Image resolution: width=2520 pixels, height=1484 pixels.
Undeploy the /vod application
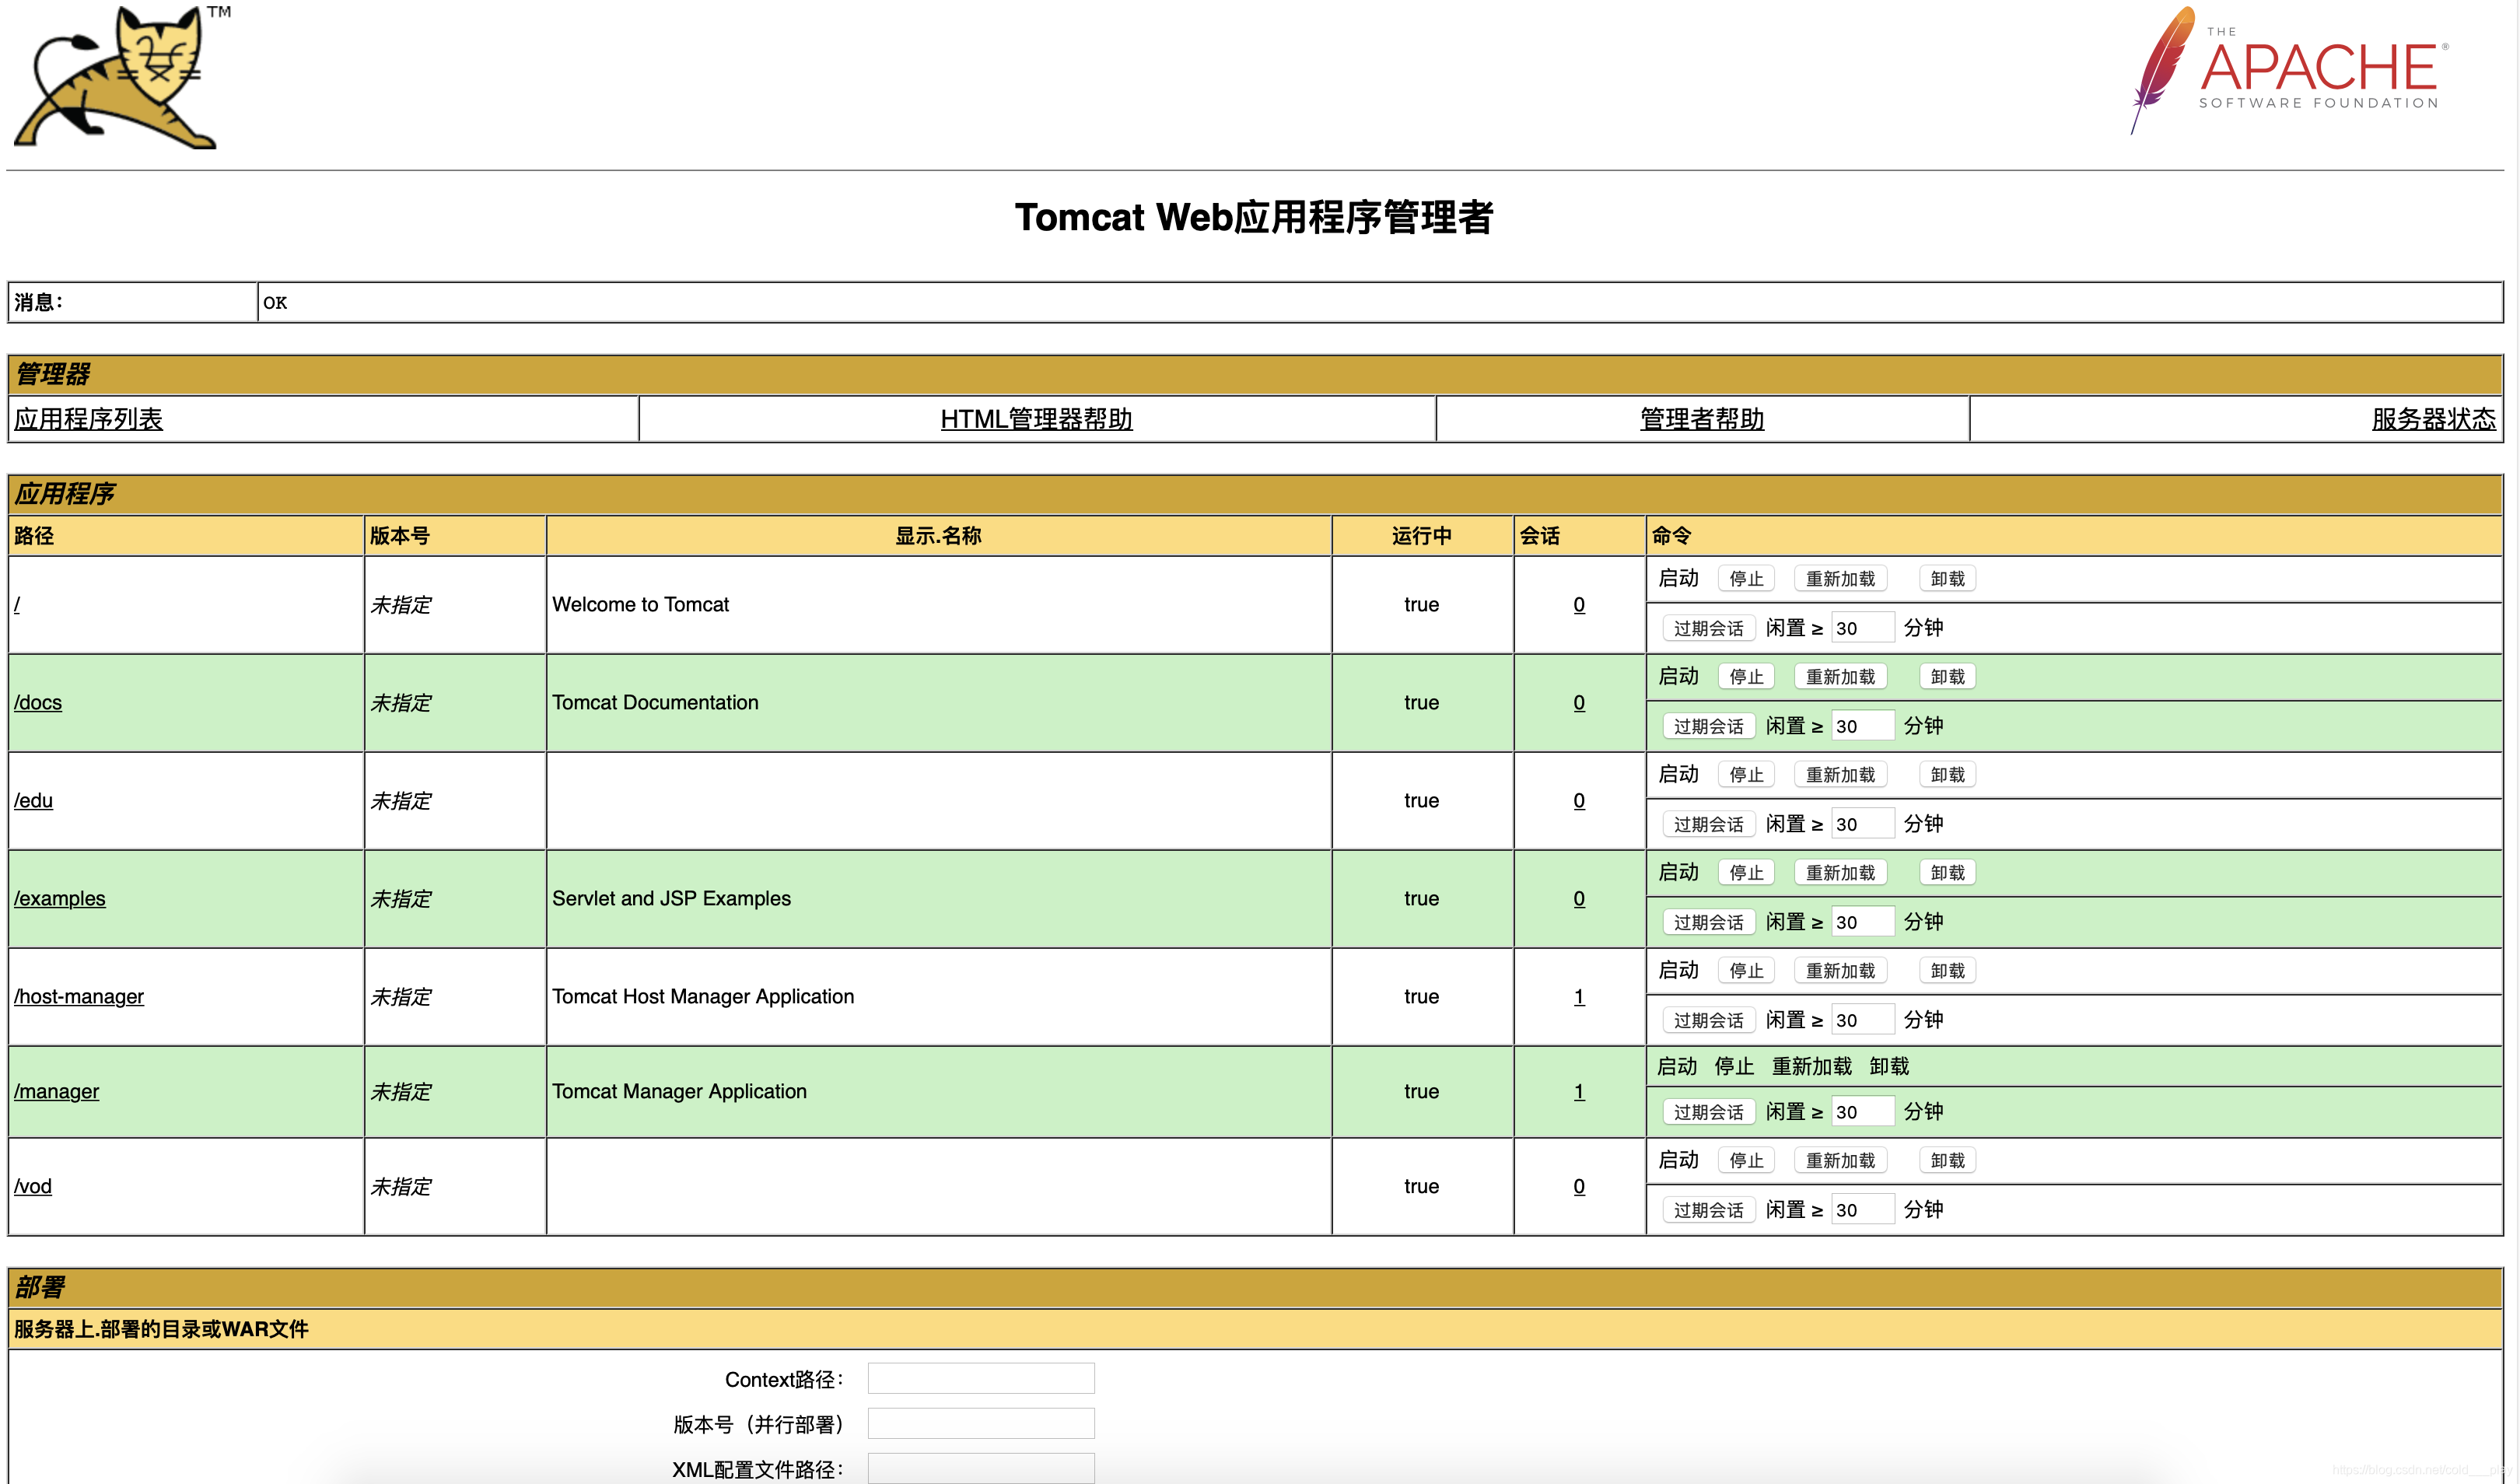coord(1947,1160)
